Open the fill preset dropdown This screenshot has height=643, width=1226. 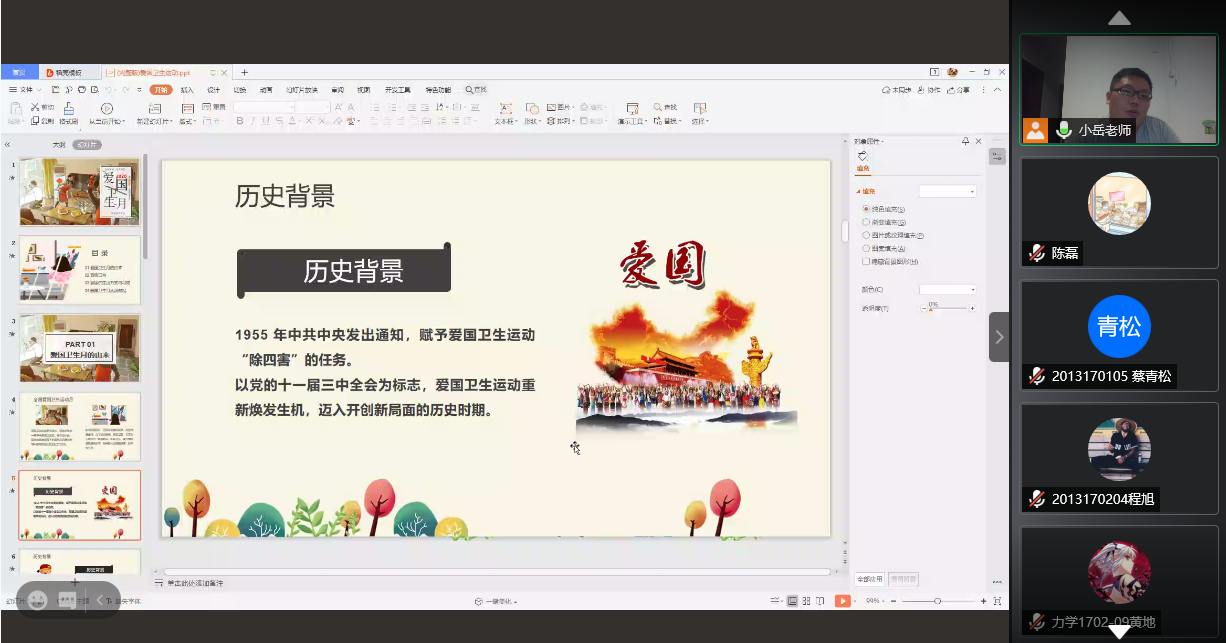click(947, 191)
